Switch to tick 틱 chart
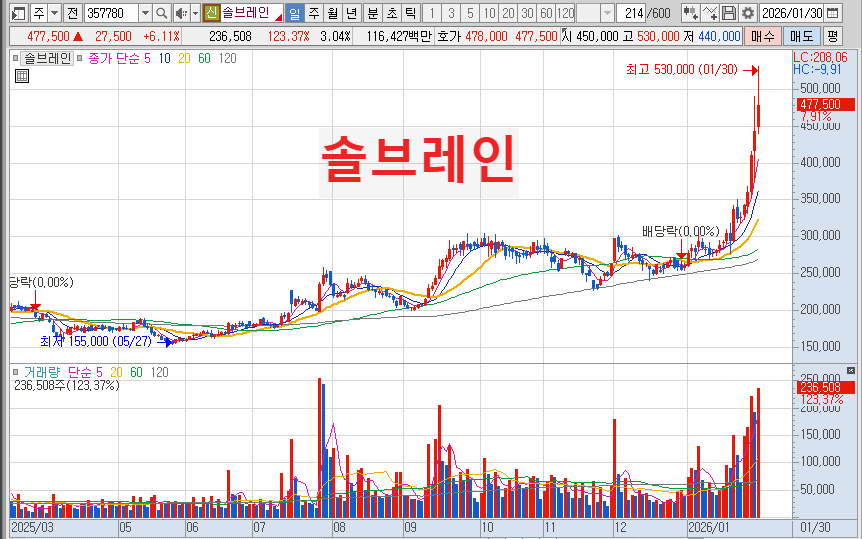The image size is (862, 539). [x=410, y=13]
